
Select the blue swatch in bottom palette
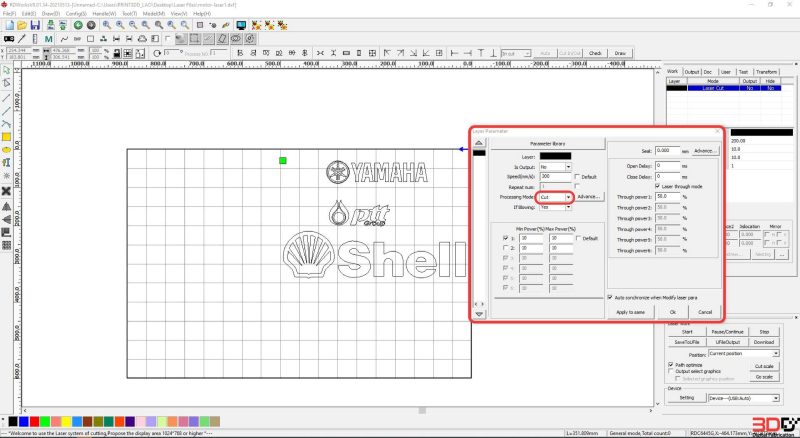23,422
